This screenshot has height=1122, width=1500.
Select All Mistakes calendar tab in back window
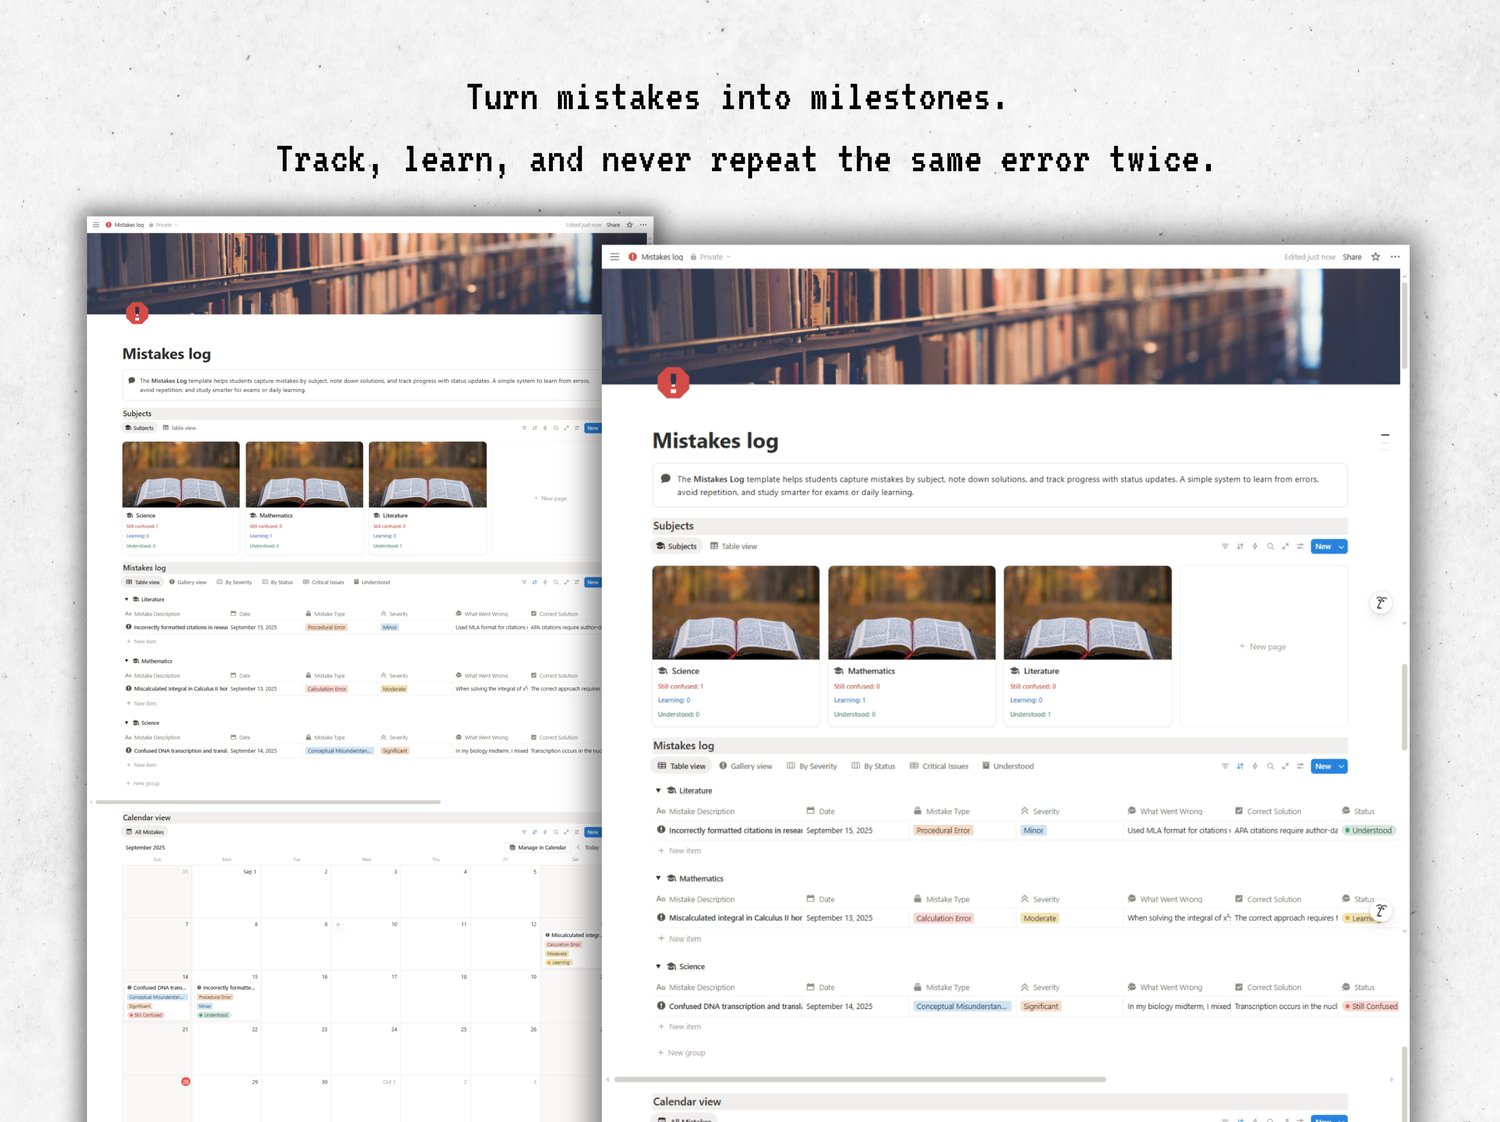(146, 832)
